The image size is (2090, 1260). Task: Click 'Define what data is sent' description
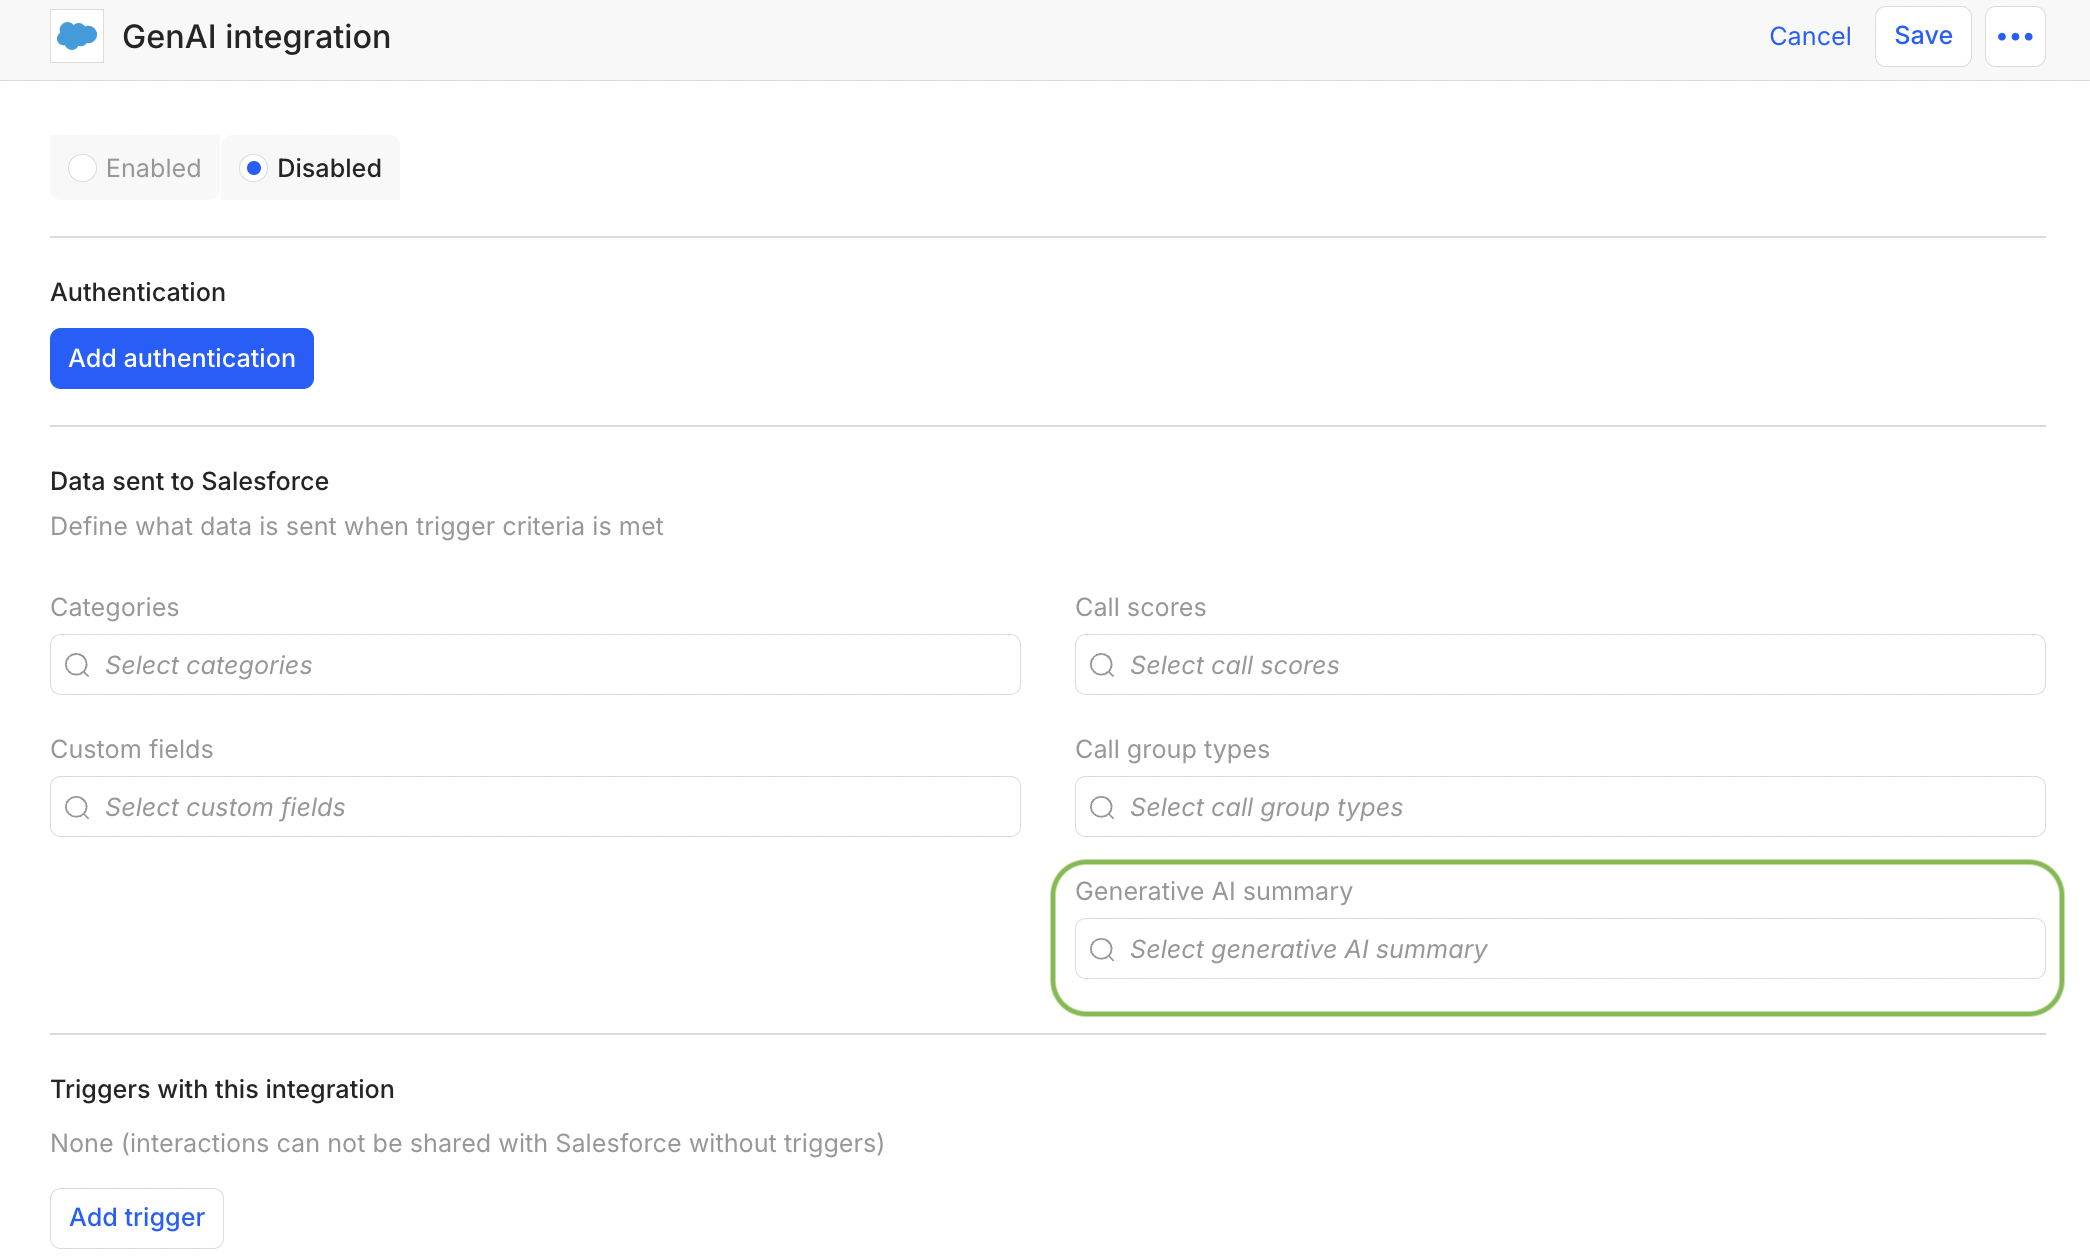click(357, 526)
